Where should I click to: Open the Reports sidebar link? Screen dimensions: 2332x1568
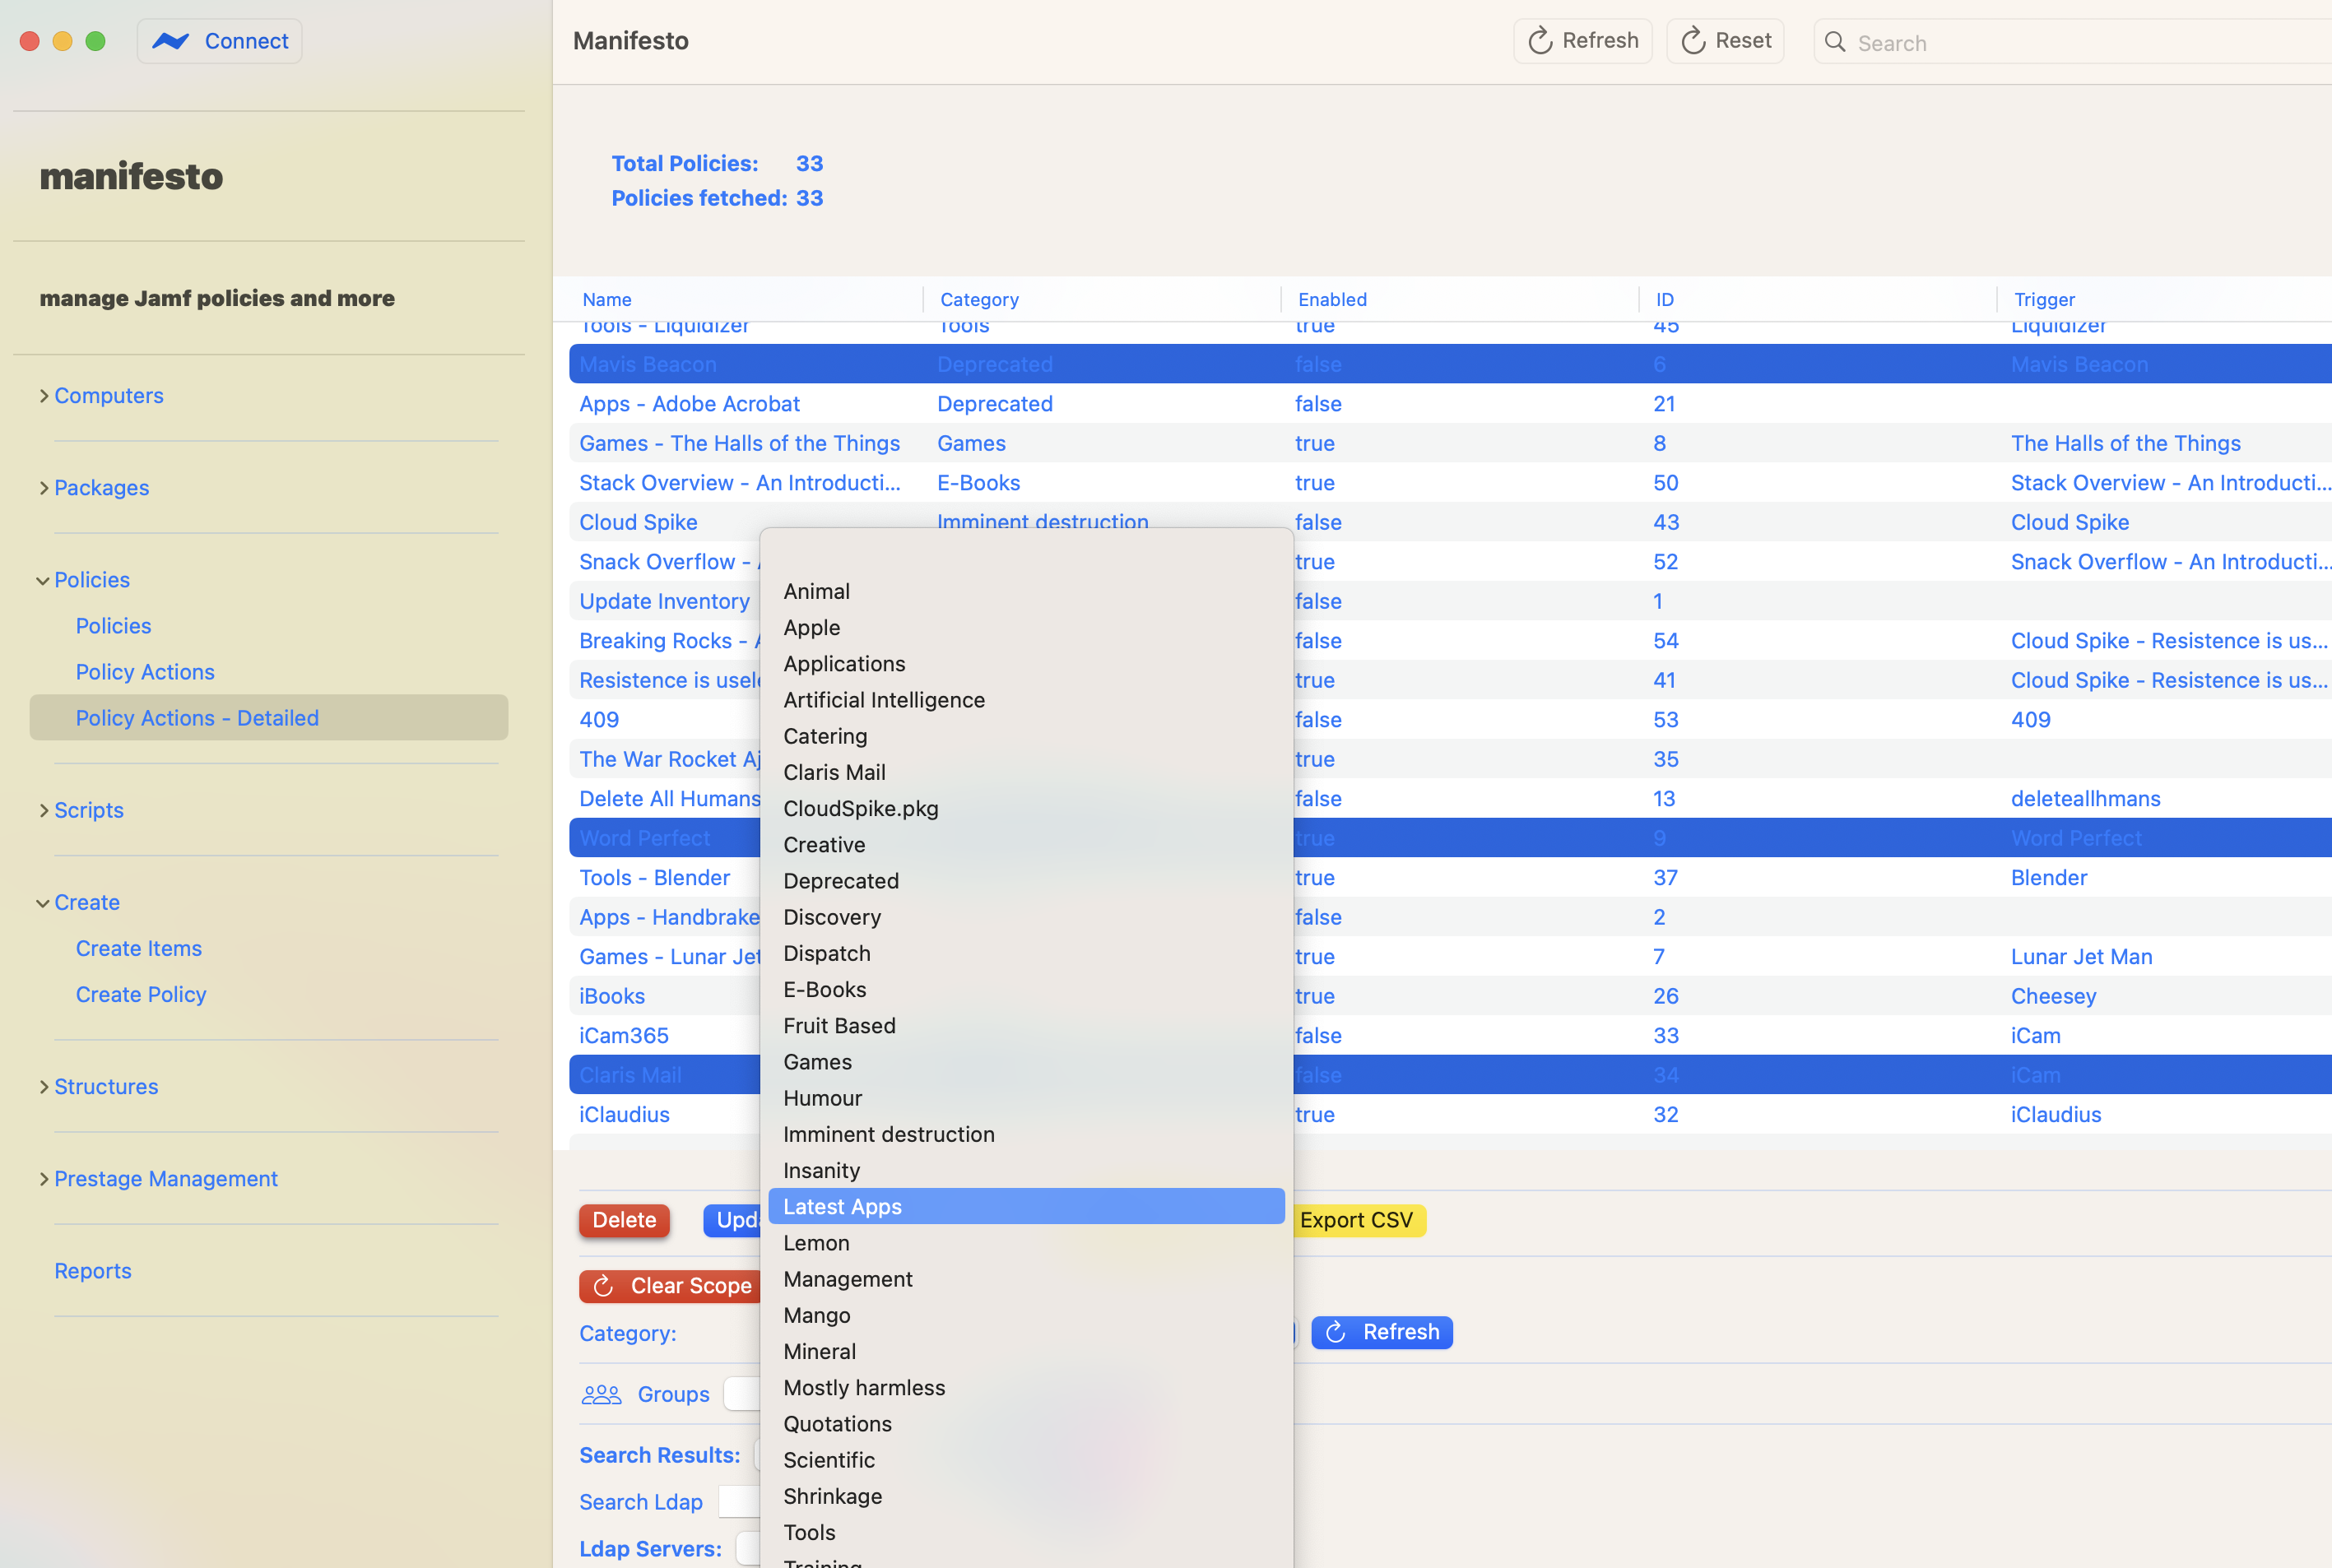pyautogui.click(x=93, y=1271)
